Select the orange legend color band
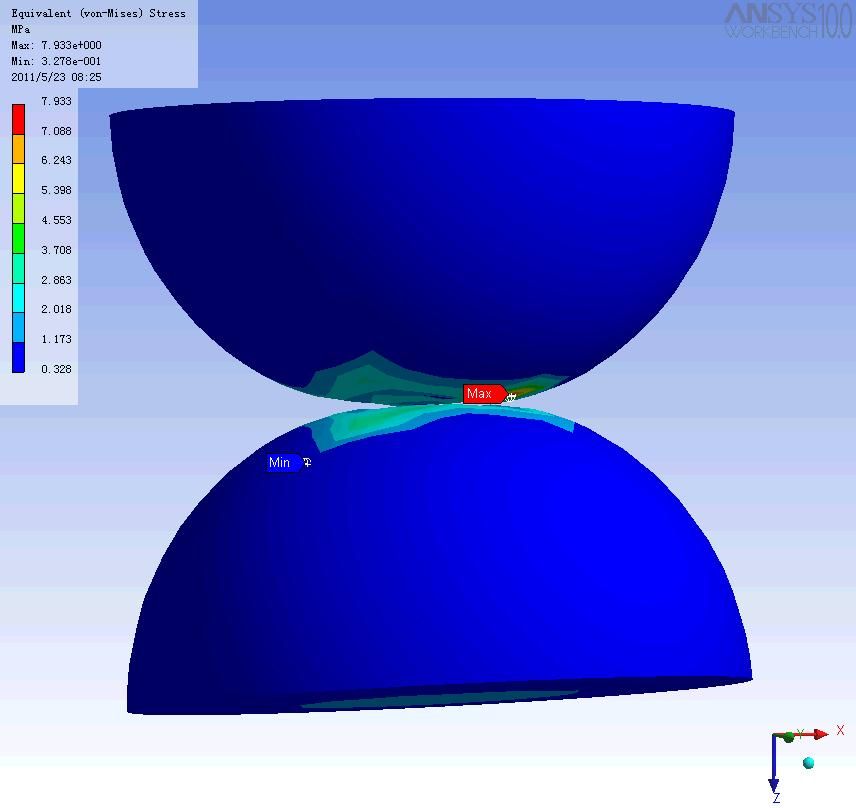Image resolution: width=856 pixels, height=808 pixels. click(18, 146)
